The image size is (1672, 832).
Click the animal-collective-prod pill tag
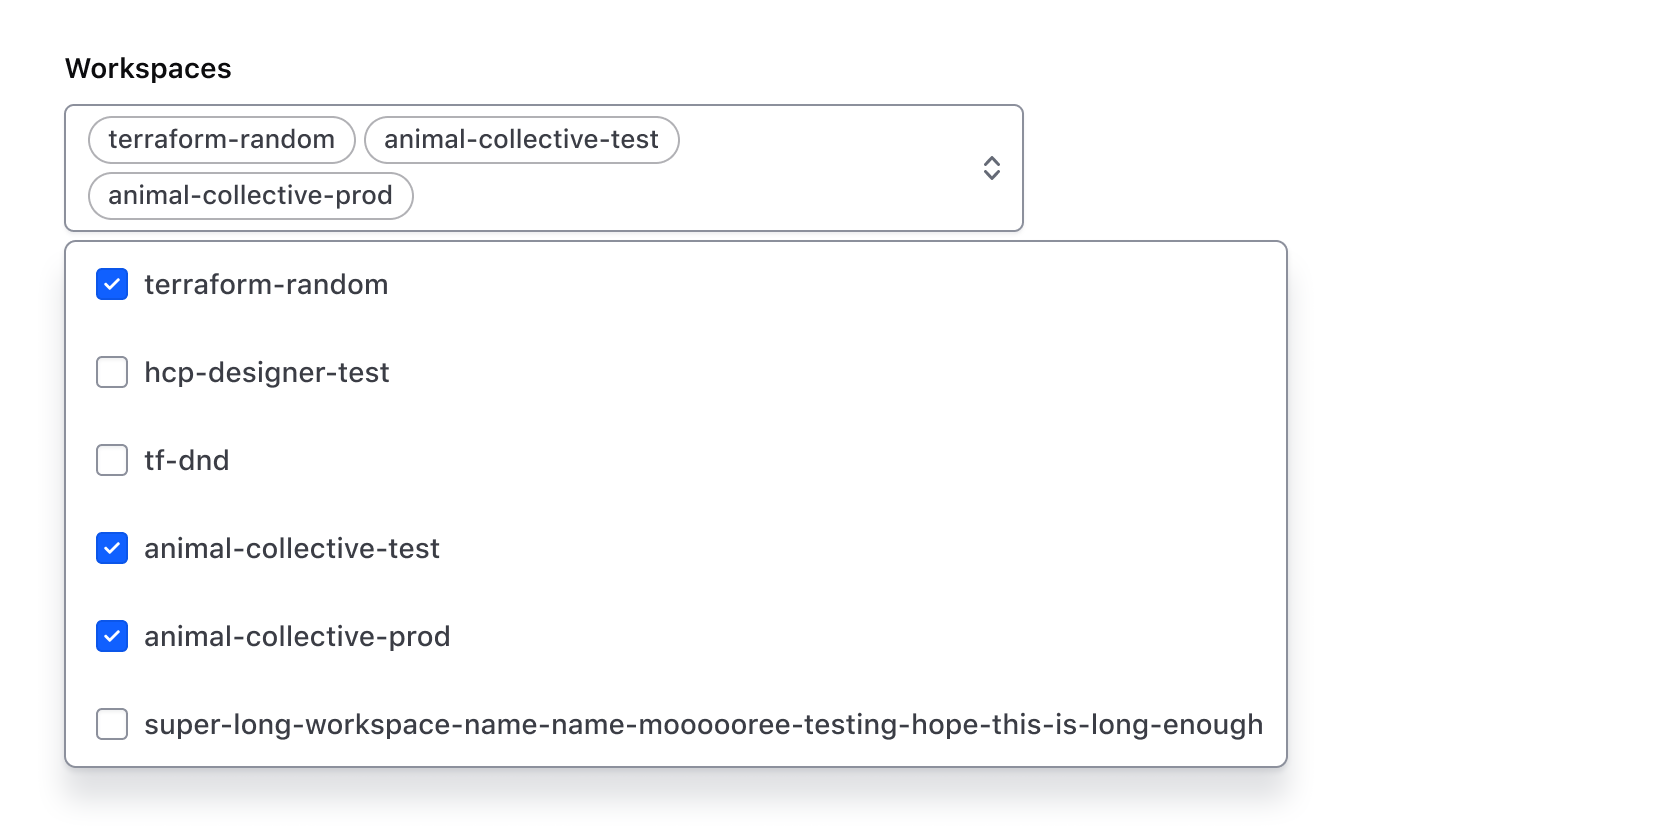[250, 196]
